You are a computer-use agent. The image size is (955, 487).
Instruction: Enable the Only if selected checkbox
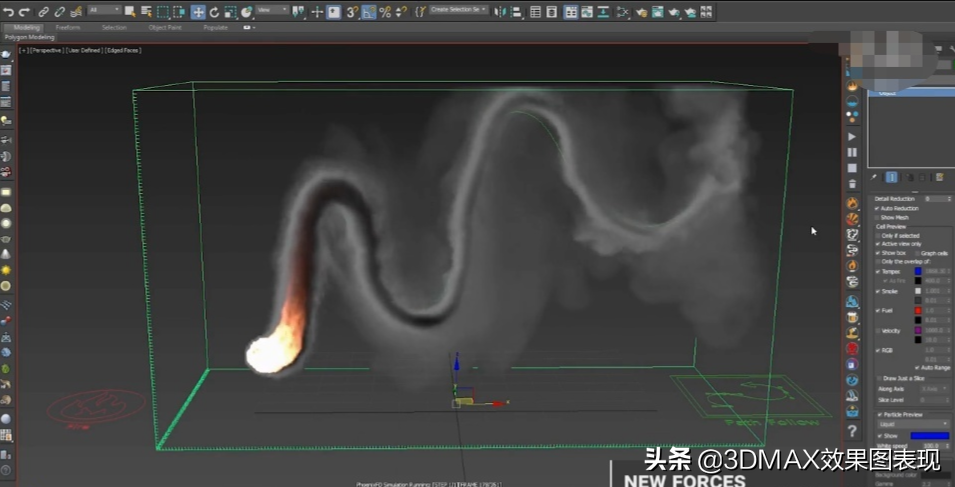878,236
